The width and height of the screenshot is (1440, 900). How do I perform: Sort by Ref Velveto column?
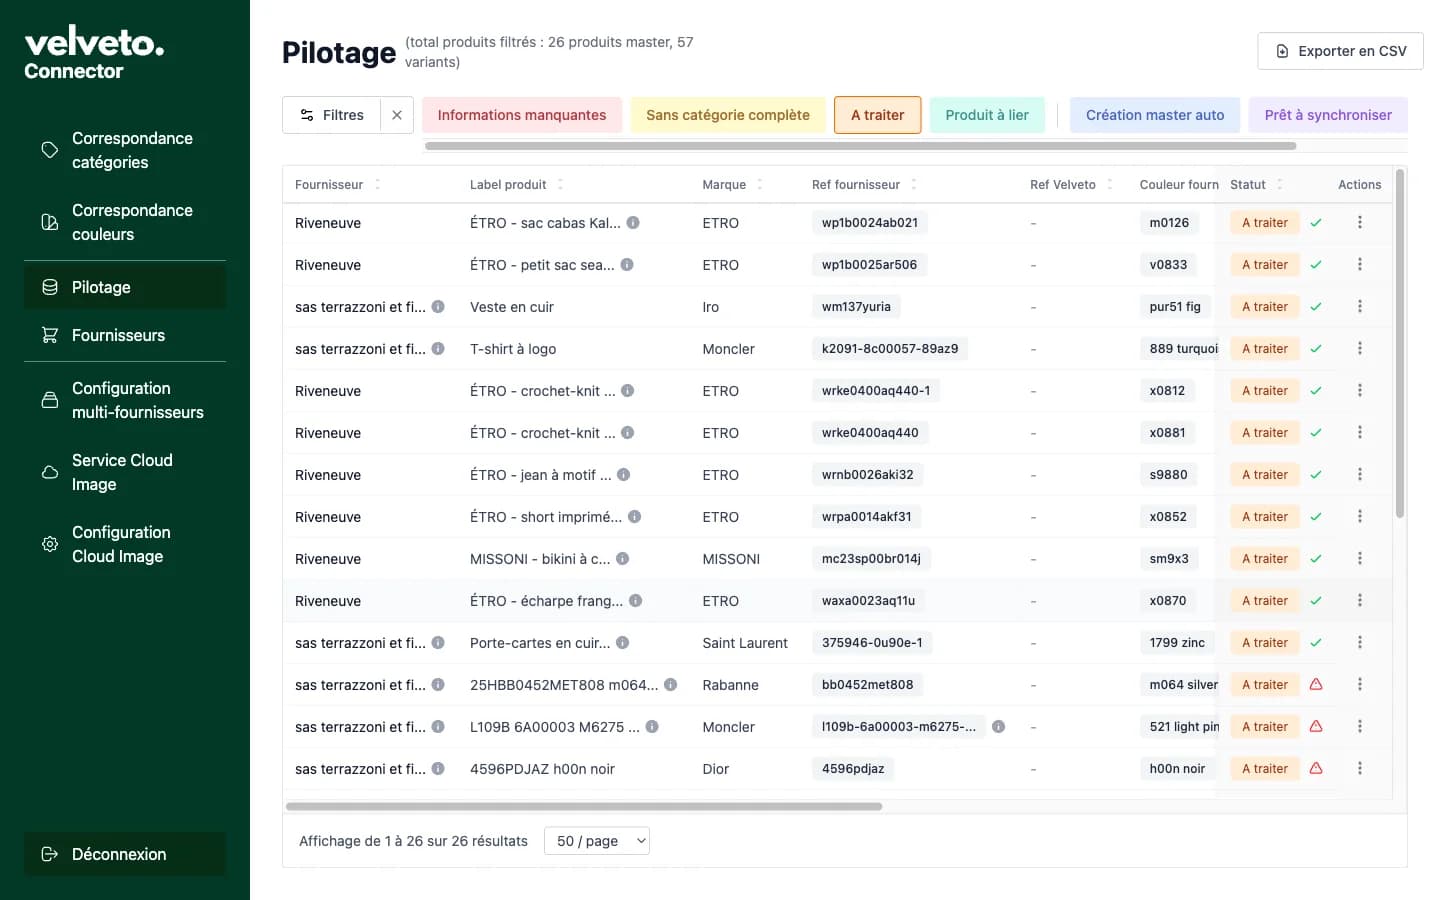pos(1110,184)
